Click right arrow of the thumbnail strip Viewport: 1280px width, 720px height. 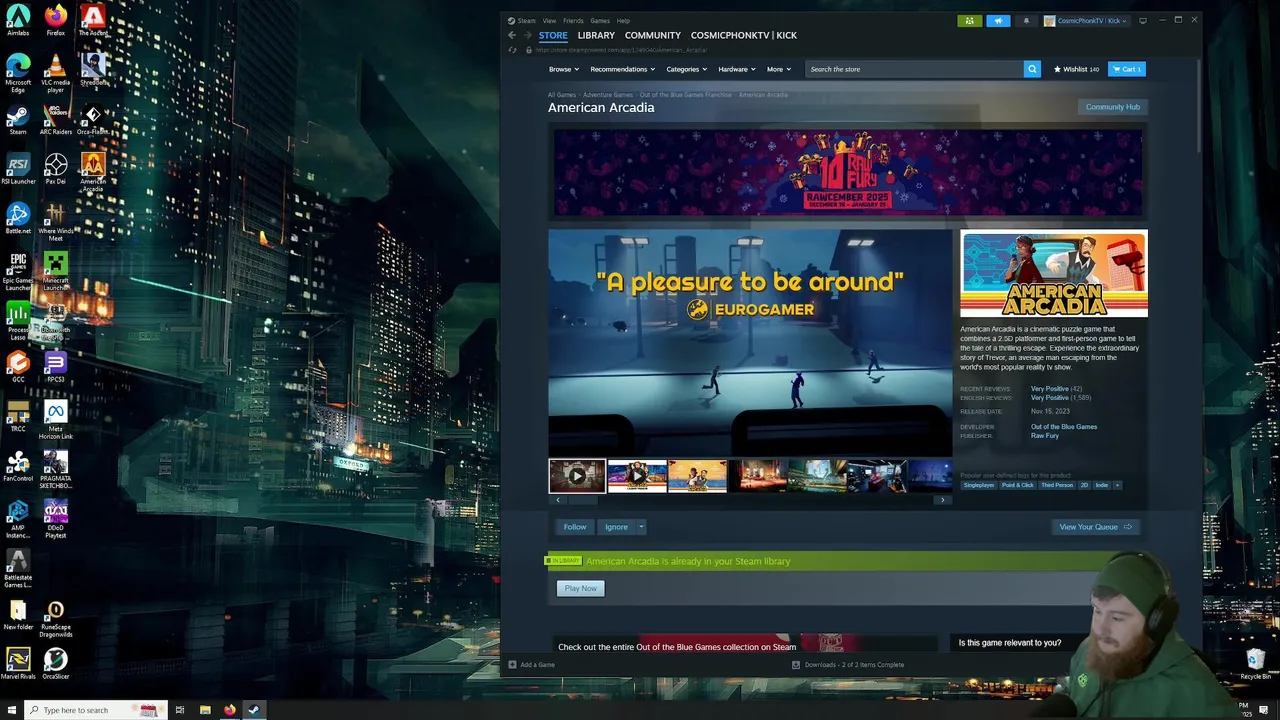(x=942, y=500)
